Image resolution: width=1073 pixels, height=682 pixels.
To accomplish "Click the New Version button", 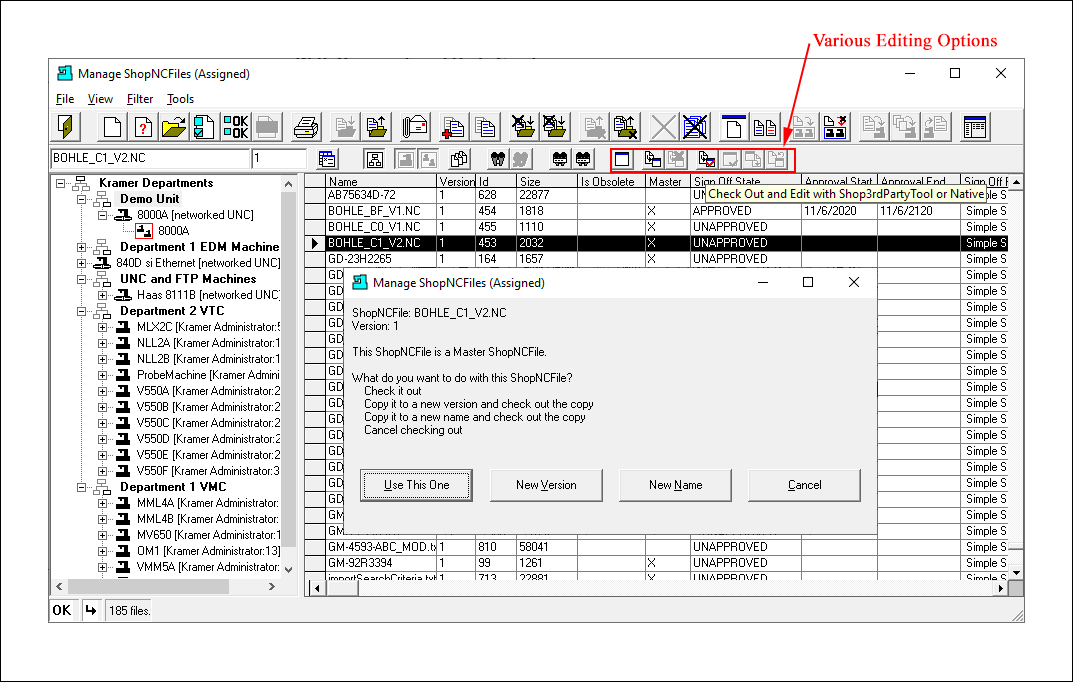I will (x=546, y=485).
